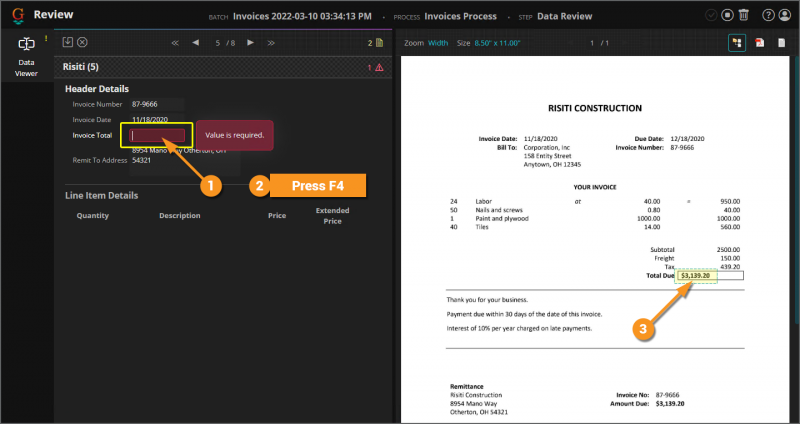This screenshot has height=424, width=800.
Task: Click the highlighted $3,139.20 Total Due value
Action: click(x=696, y=276)
